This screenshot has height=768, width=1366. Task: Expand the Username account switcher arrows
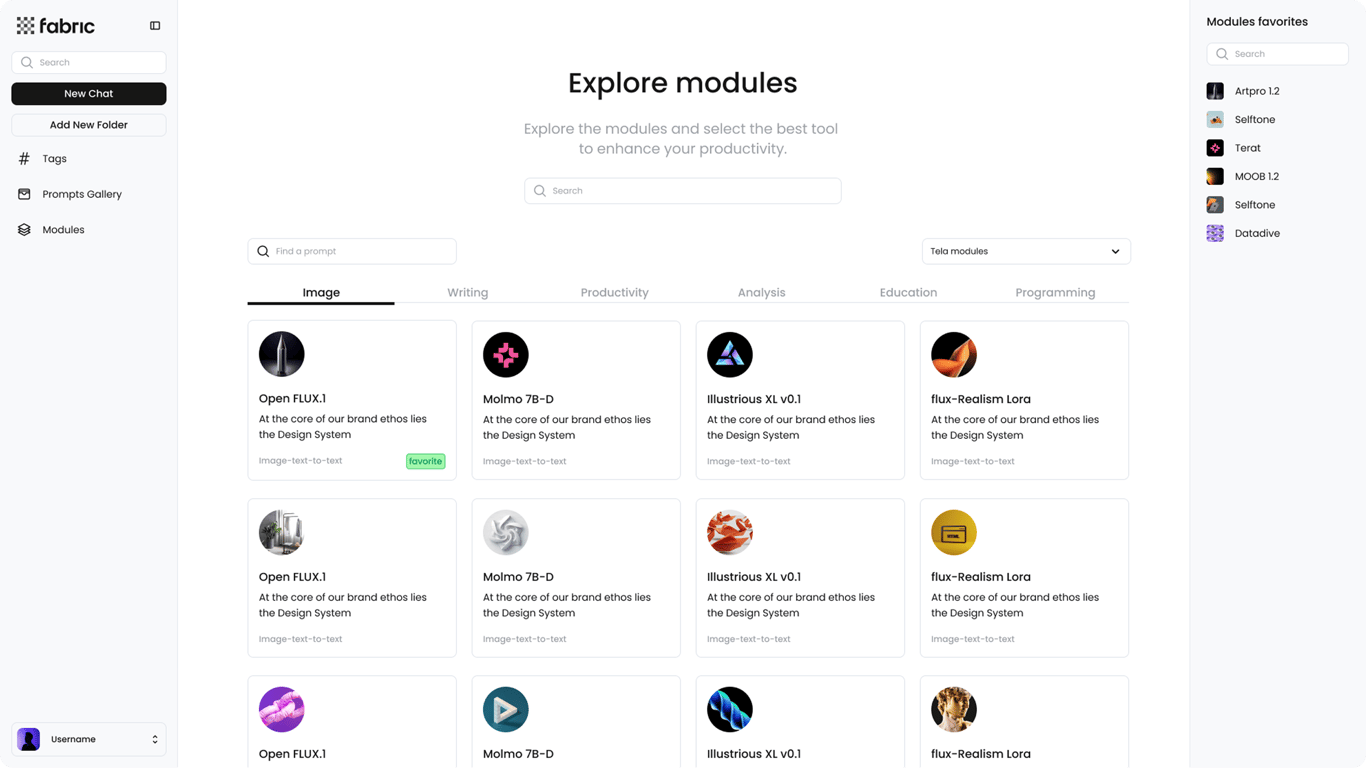coord(155,740)
